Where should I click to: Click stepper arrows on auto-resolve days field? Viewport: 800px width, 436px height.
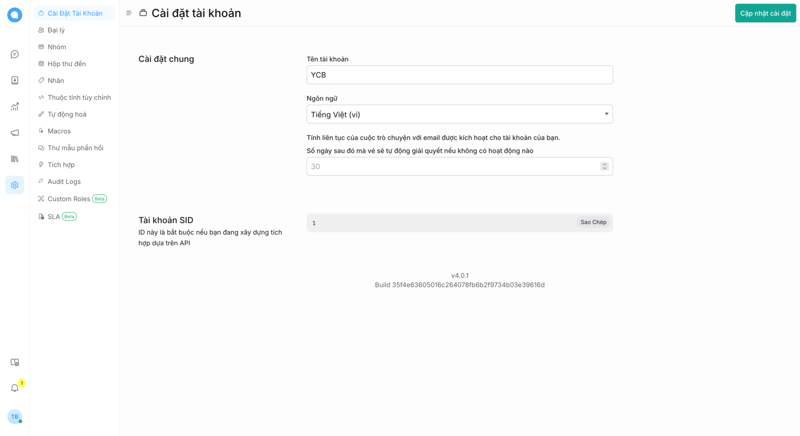(x=604, y=166)
